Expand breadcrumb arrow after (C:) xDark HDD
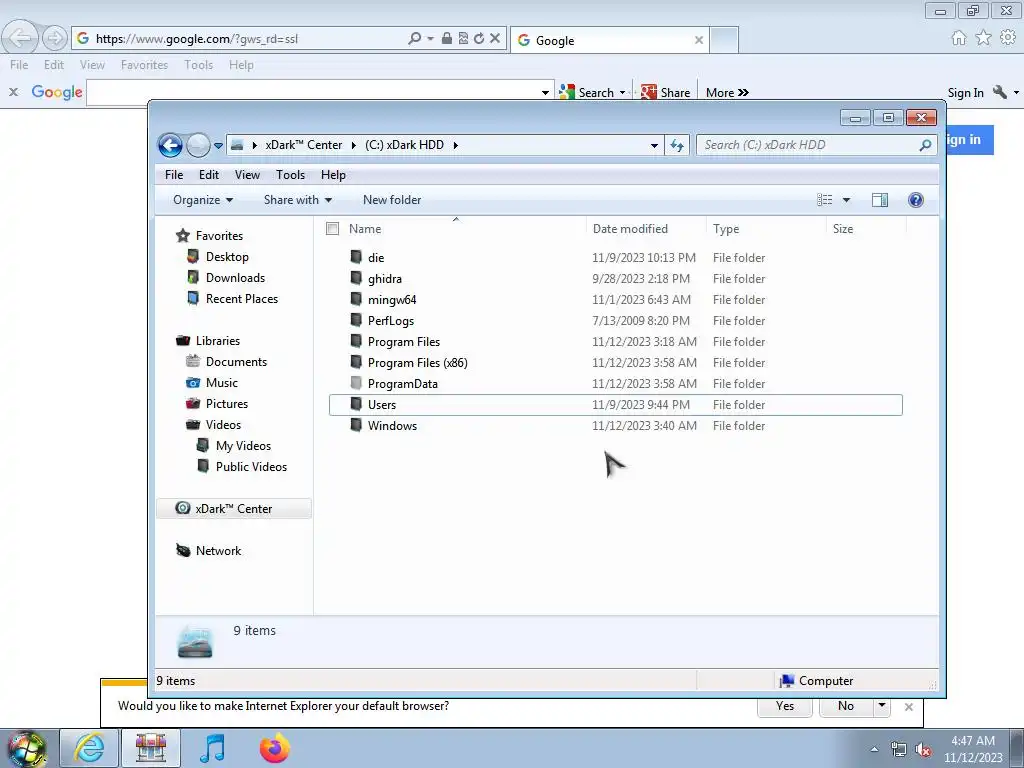1024x768 pixels. click(455, 145)
